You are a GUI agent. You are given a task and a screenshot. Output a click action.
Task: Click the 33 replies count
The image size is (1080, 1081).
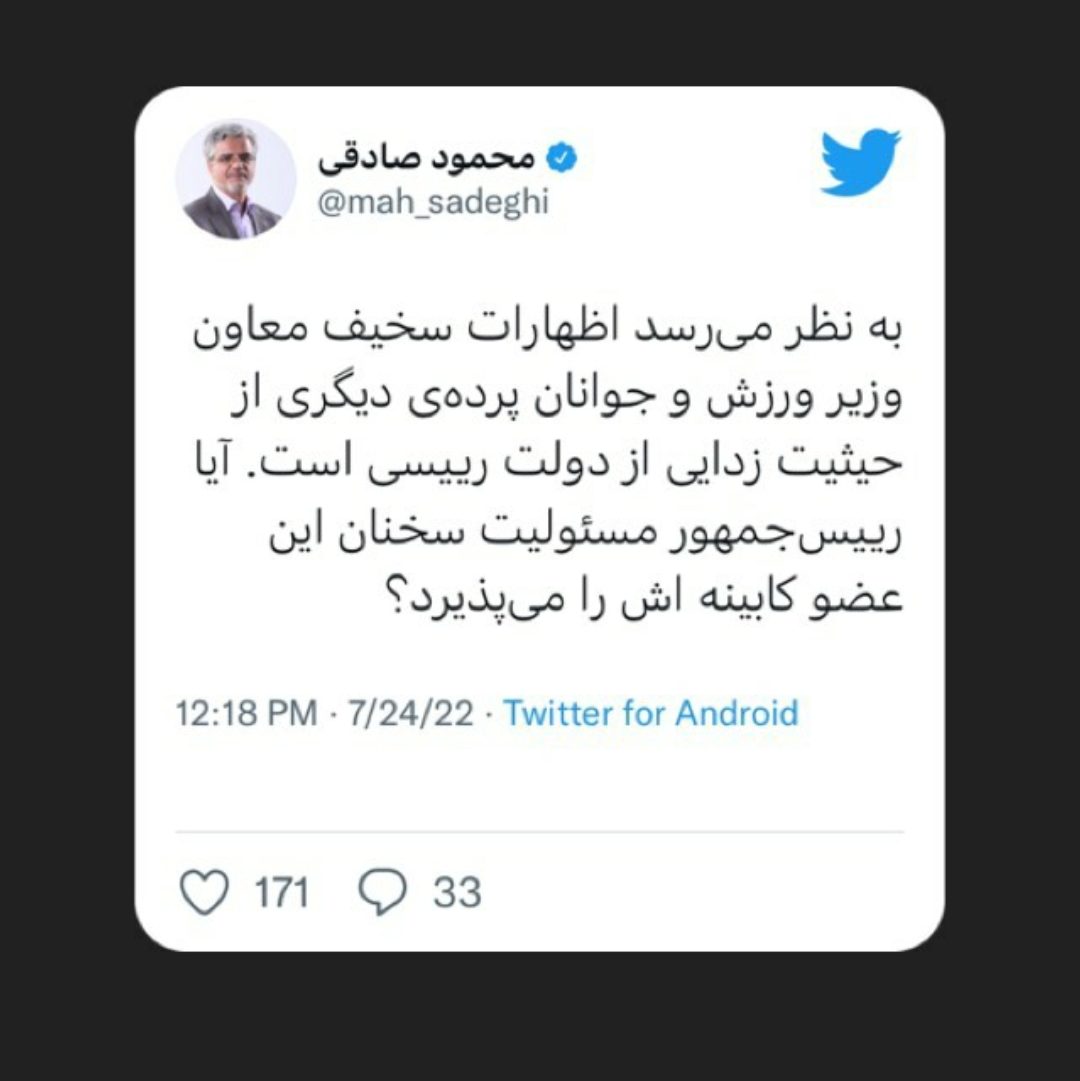pyautogui.click(x=457, y=892)
